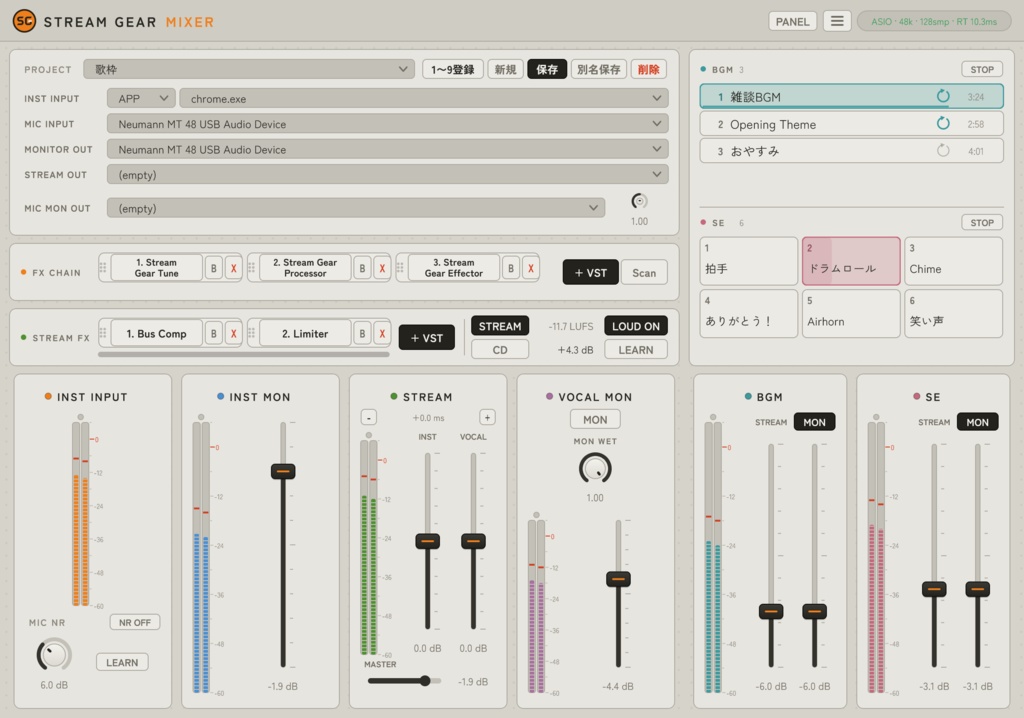Select Opening Theme track row
Viewport: 1024px width, 718px height.
click(851, 123)
